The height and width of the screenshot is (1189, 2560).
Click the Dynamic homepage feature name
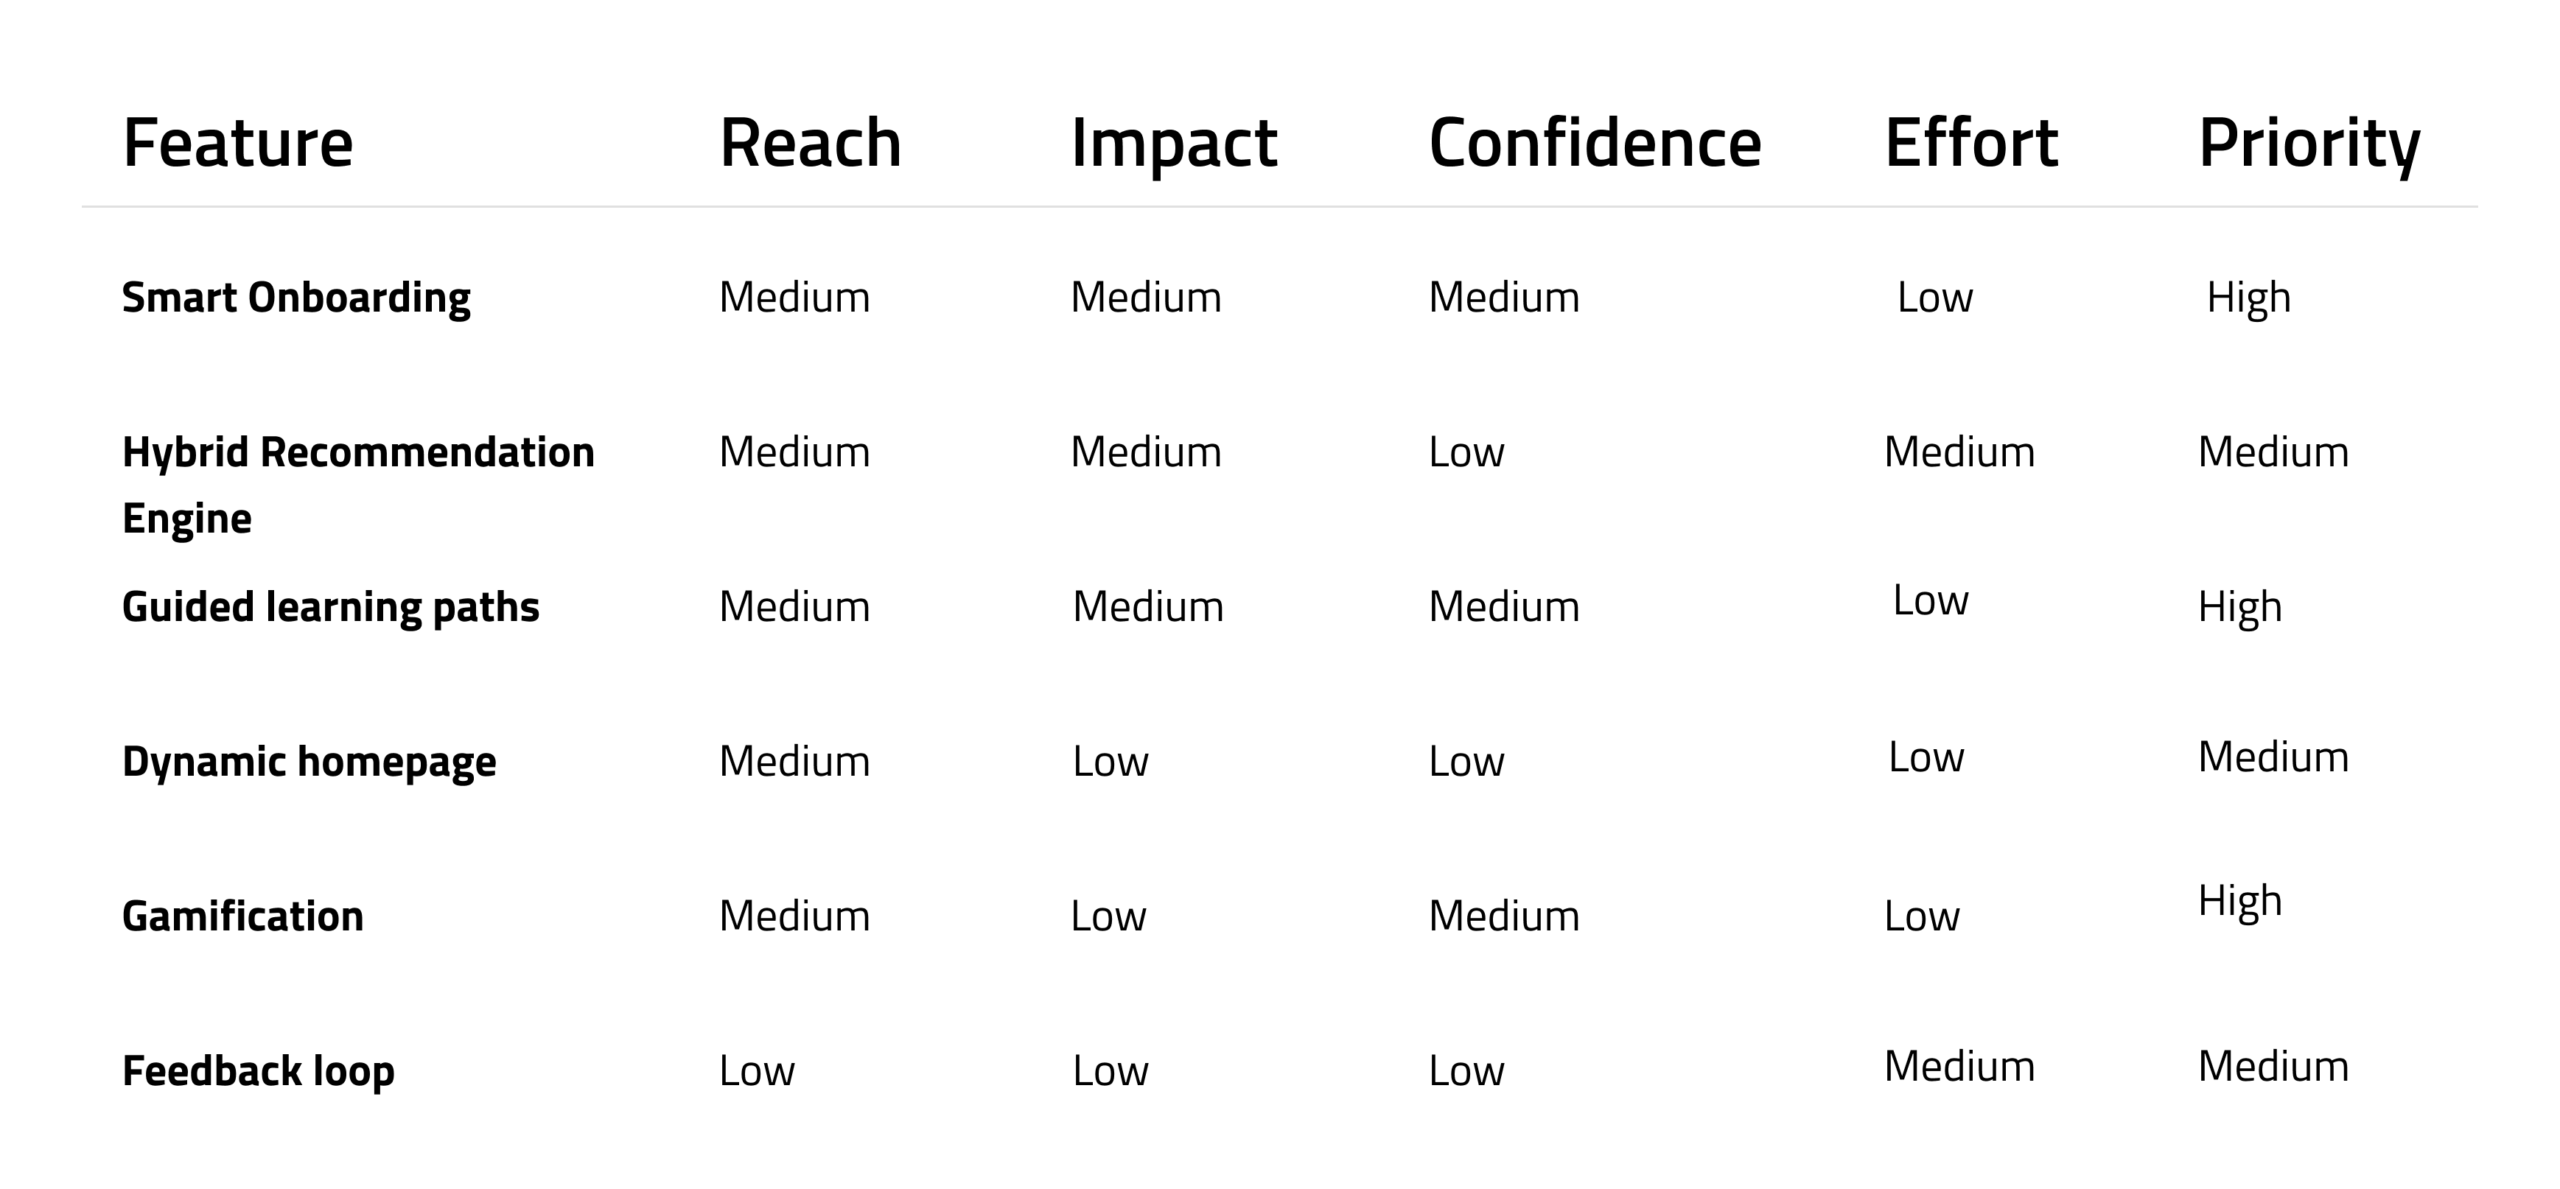click(x=309, y=762)
